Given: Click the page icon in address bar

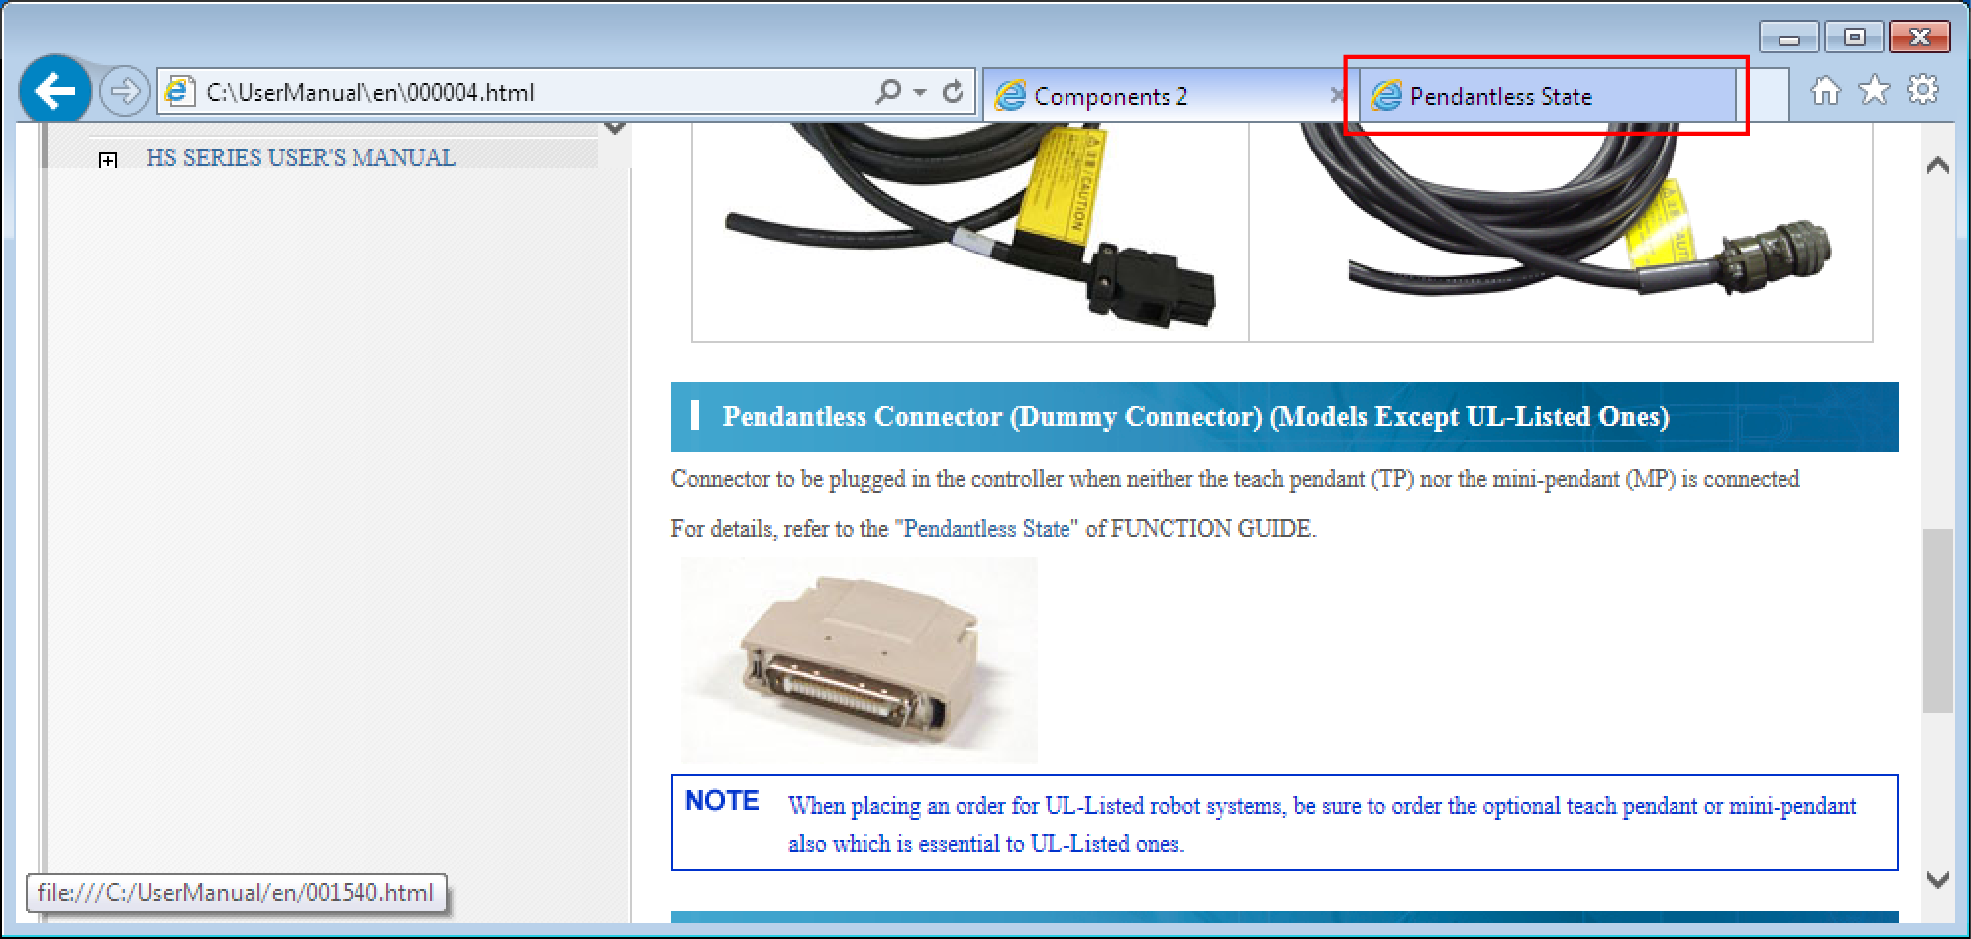Looking at the screenshot, I should click(179, 92).
